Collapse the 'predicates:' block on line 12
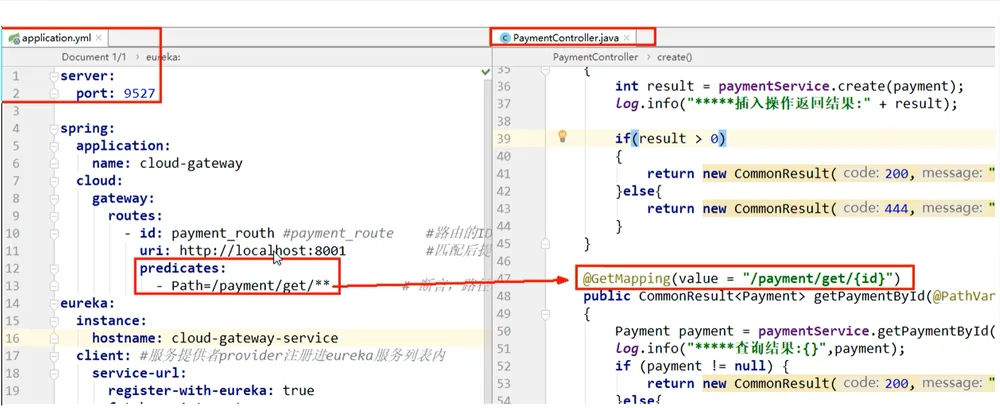Screen dimensions: 1000x408 click(x=54, y=268)
